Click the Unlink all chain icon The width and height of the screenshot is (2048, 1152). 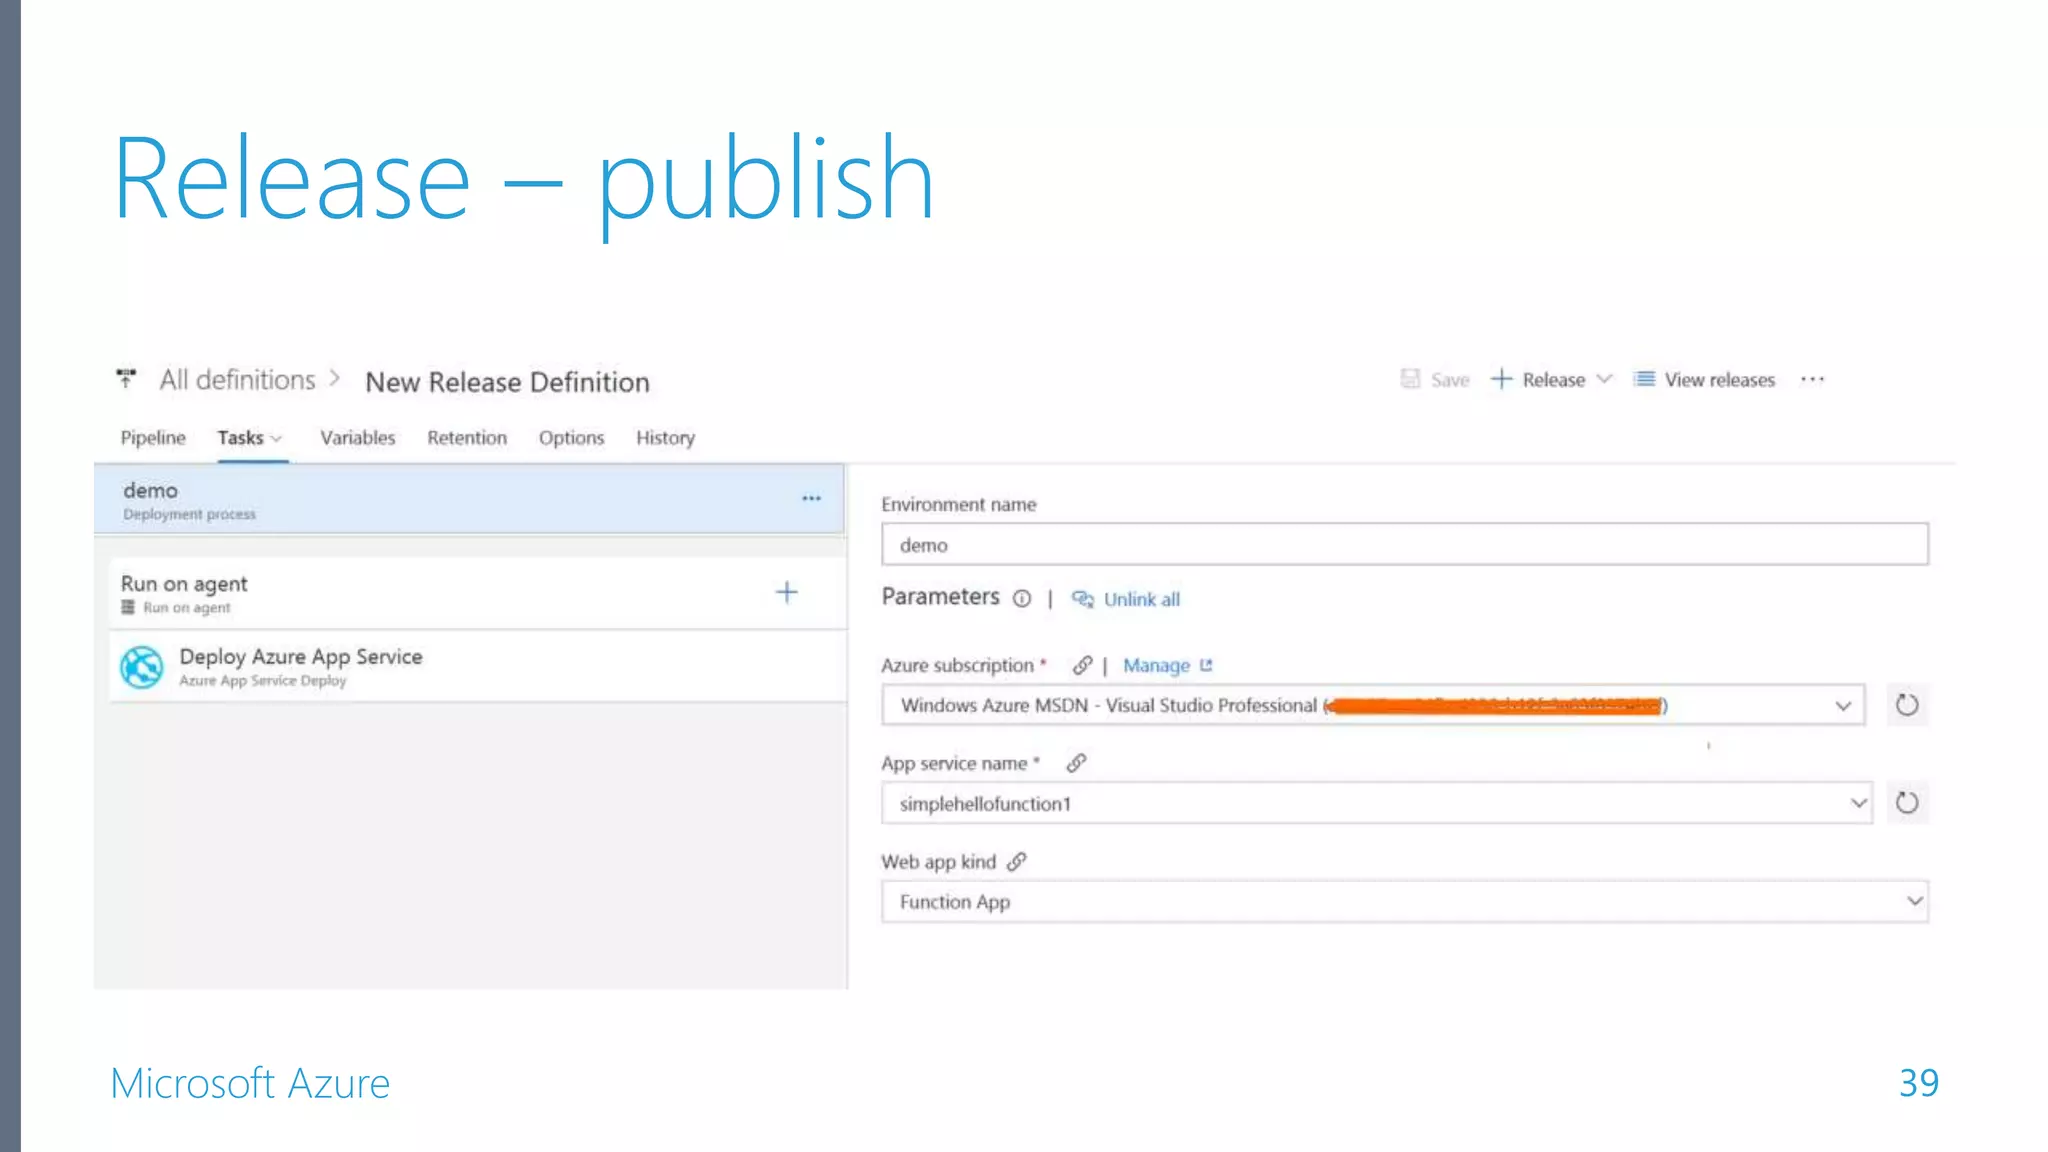(x=1083, y=599)
